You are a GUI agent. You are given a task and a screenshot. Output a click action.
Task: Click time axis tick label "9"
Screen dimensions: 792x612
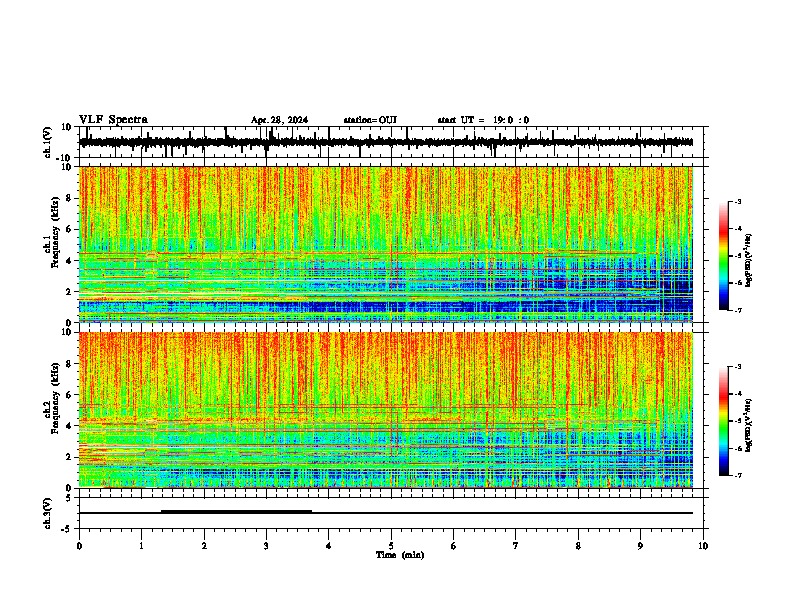640,546
